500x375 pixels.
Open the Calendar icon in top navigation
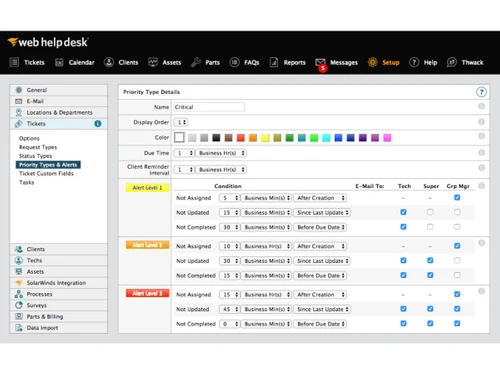coord(59,62)
